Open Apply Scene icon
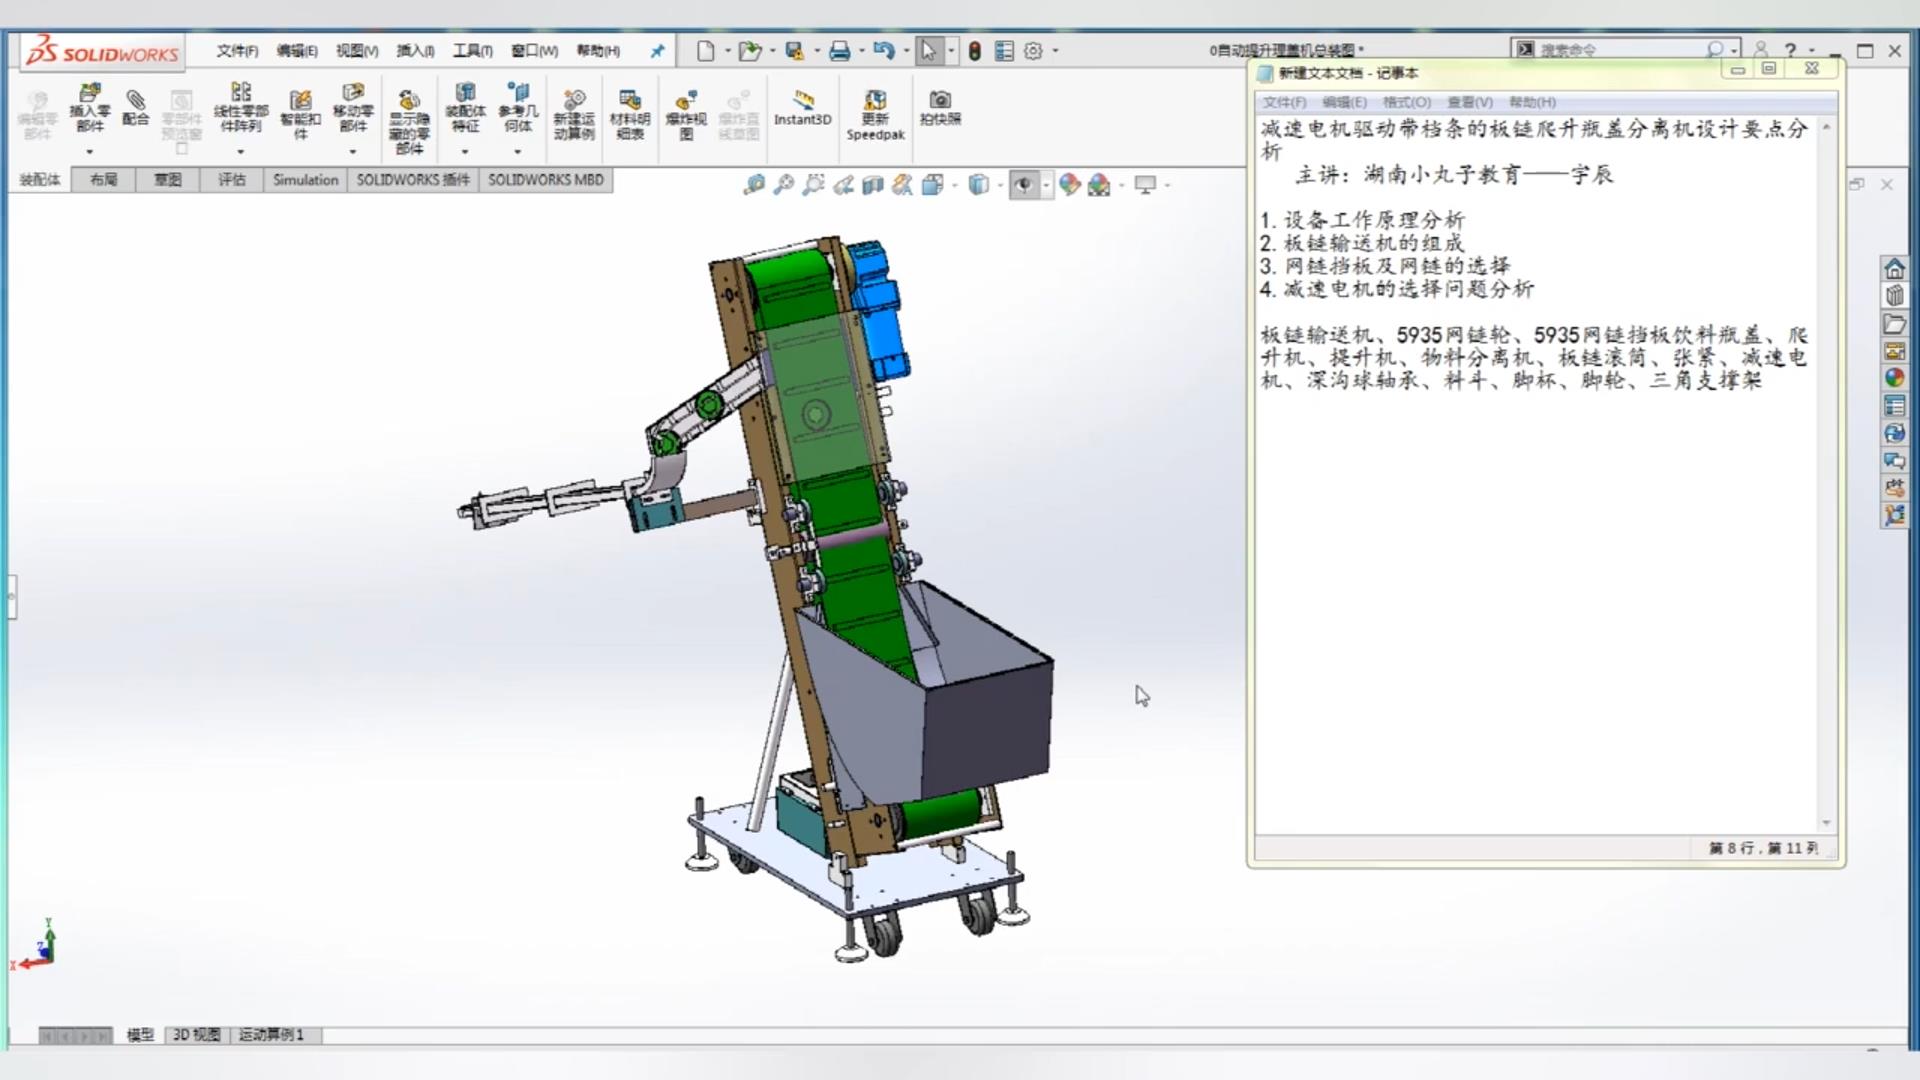The width and height of the screenshot is (1920, 1080). point(1099,185)
